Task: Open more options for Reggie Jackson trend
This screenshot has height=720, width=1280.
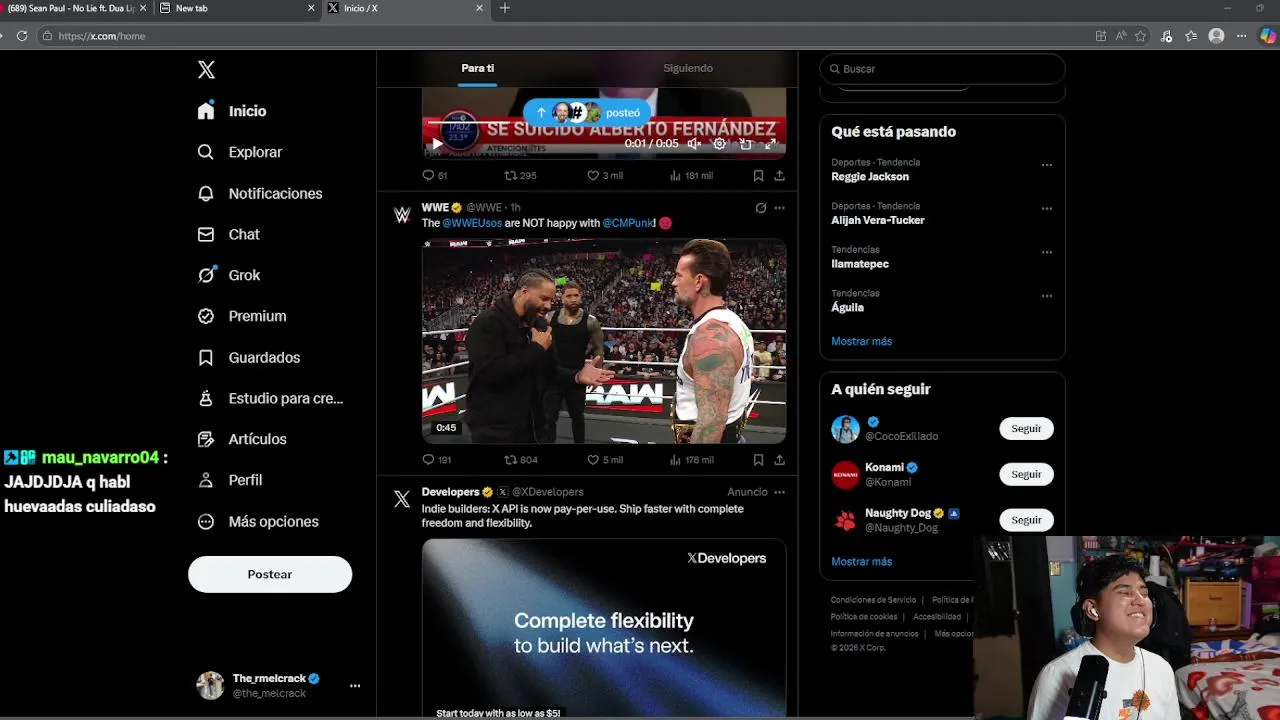Action: (x=1047, y=165)
